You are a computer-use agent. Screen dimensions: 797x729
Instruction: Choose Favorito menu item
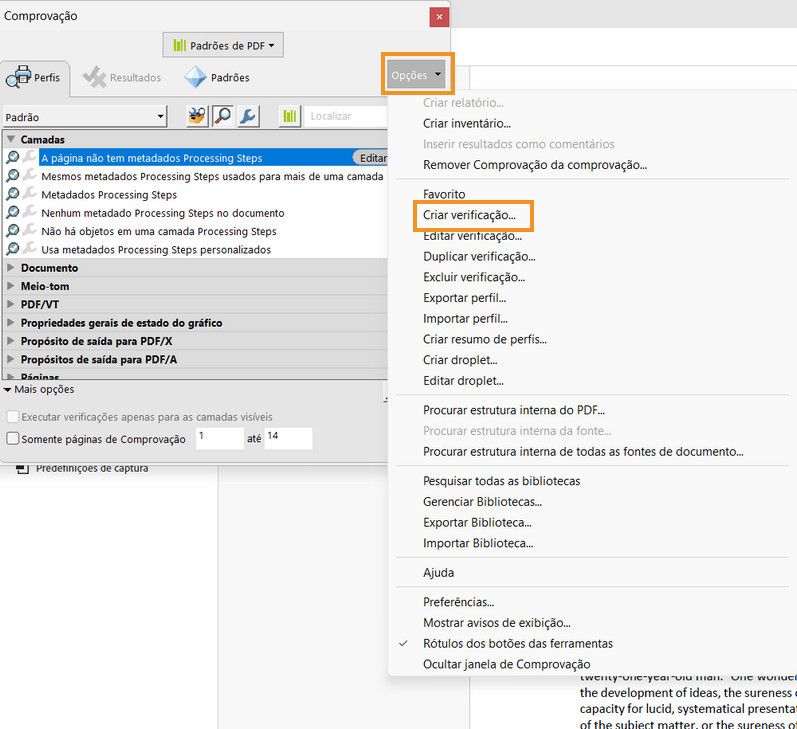pos(444,194)
